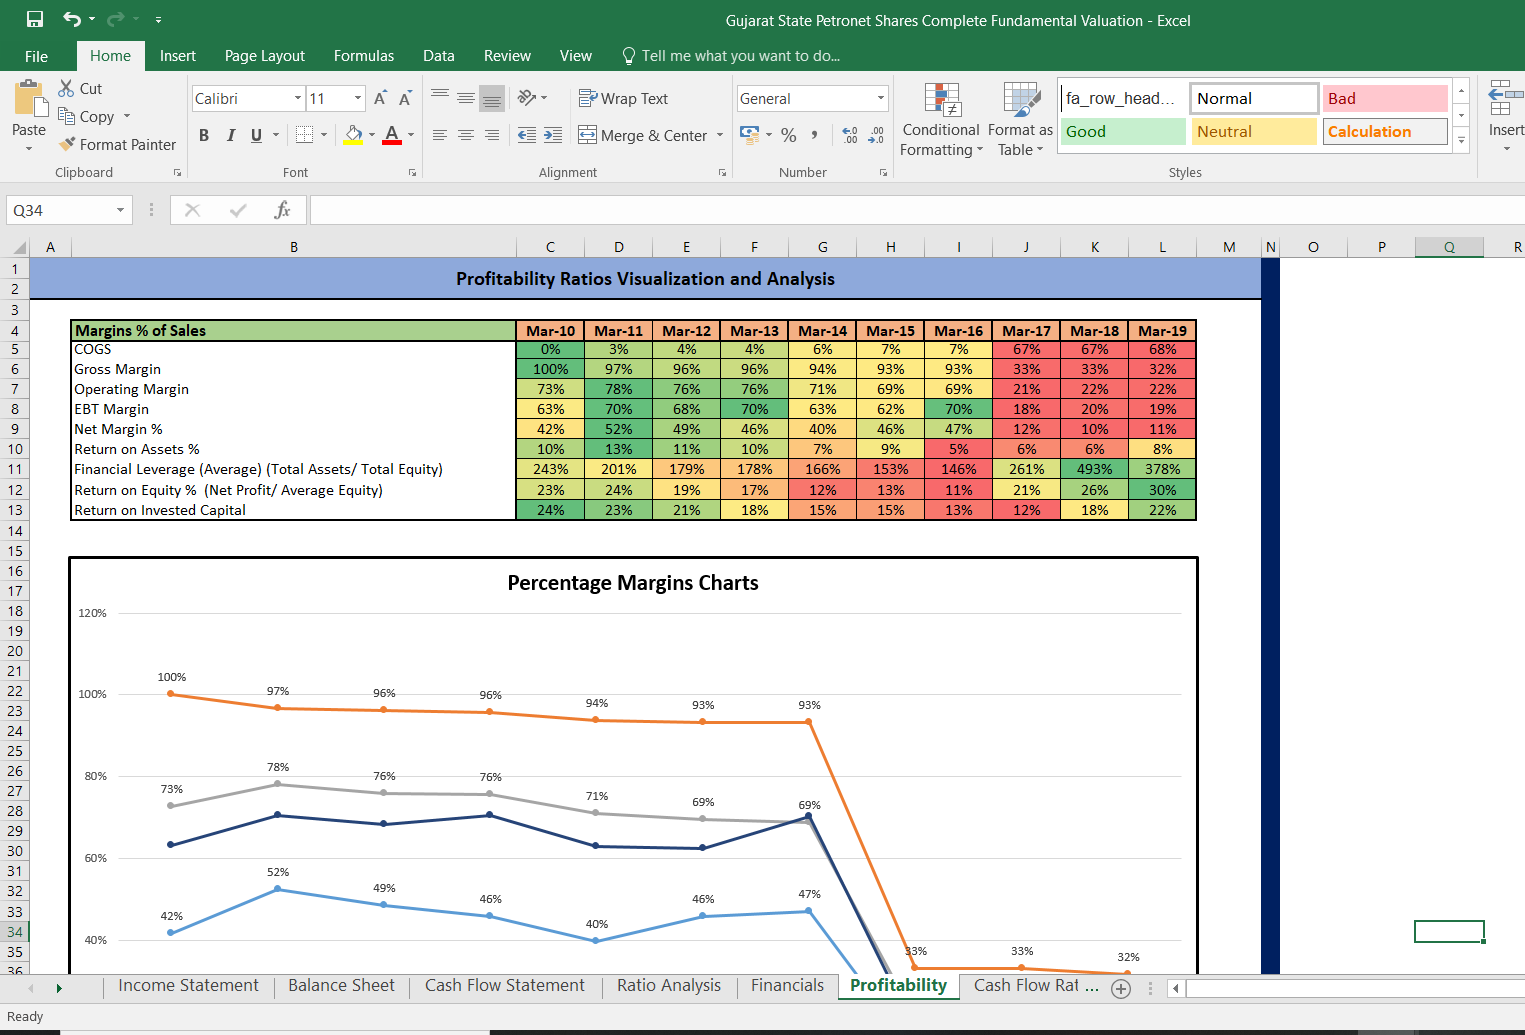Select column G header
Viewport: 1525px width, 1035px height.
822,247
